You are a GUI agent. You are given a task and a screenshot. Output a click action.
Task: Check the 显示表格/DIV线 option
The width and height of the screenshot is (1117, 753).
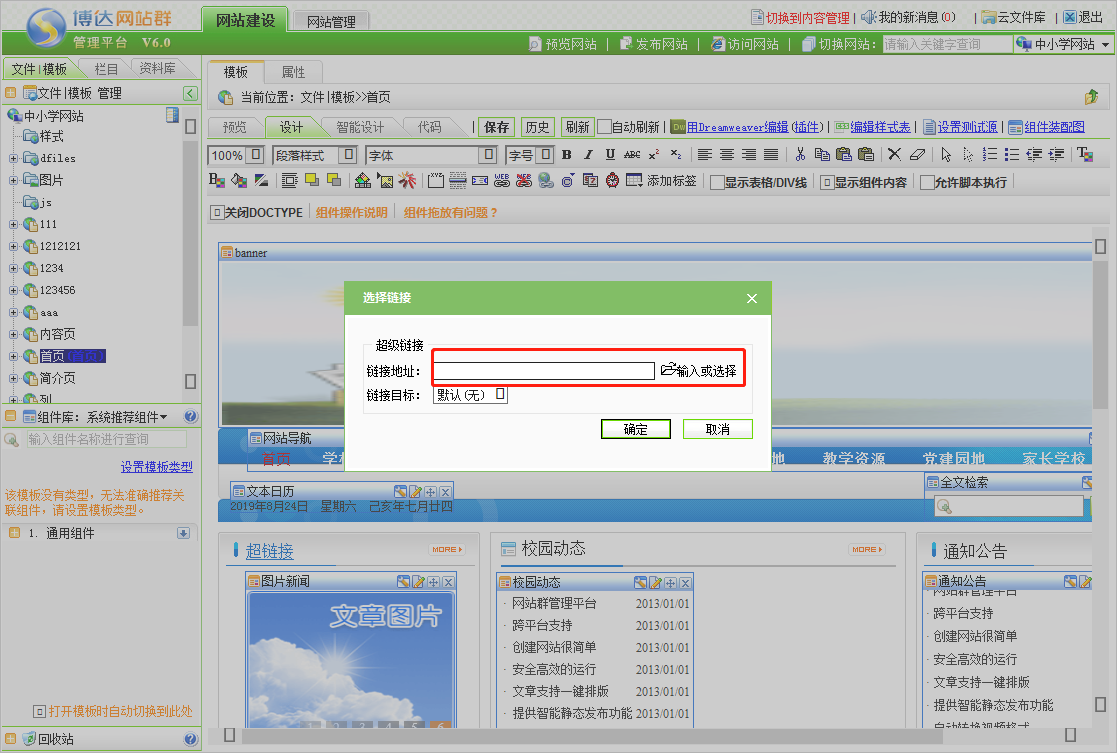pos(717,182)
